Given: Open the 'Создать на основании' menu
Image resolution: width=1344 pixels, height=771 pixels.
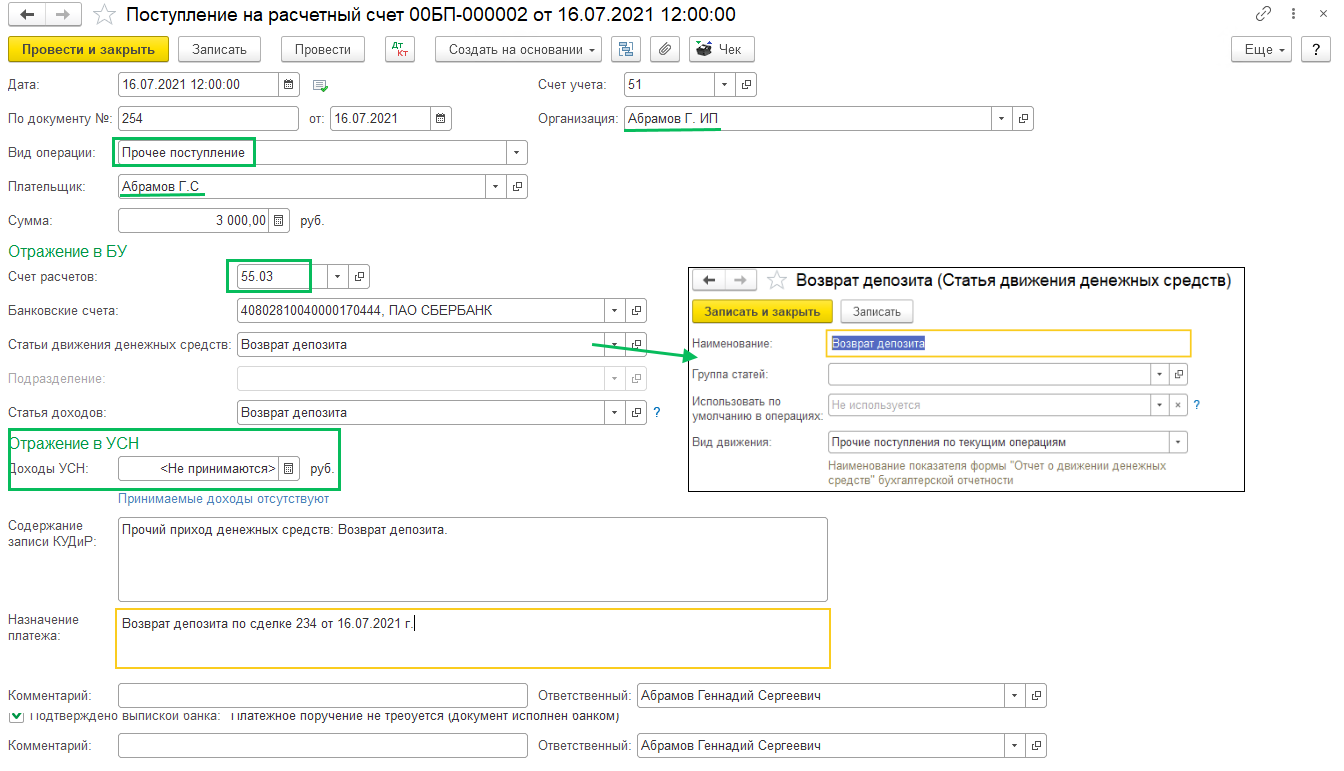Looking at the screenshot, I should coord(518,49).
